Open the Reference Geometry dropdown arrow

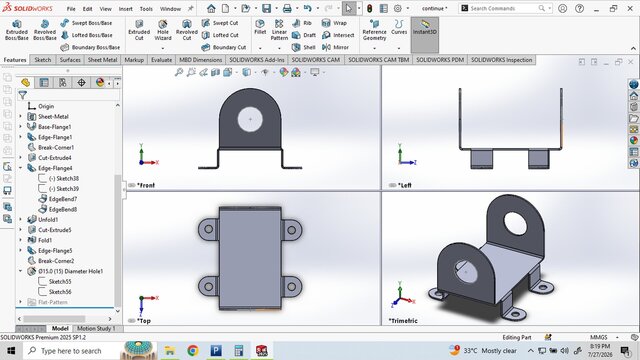tap(374, 48)
